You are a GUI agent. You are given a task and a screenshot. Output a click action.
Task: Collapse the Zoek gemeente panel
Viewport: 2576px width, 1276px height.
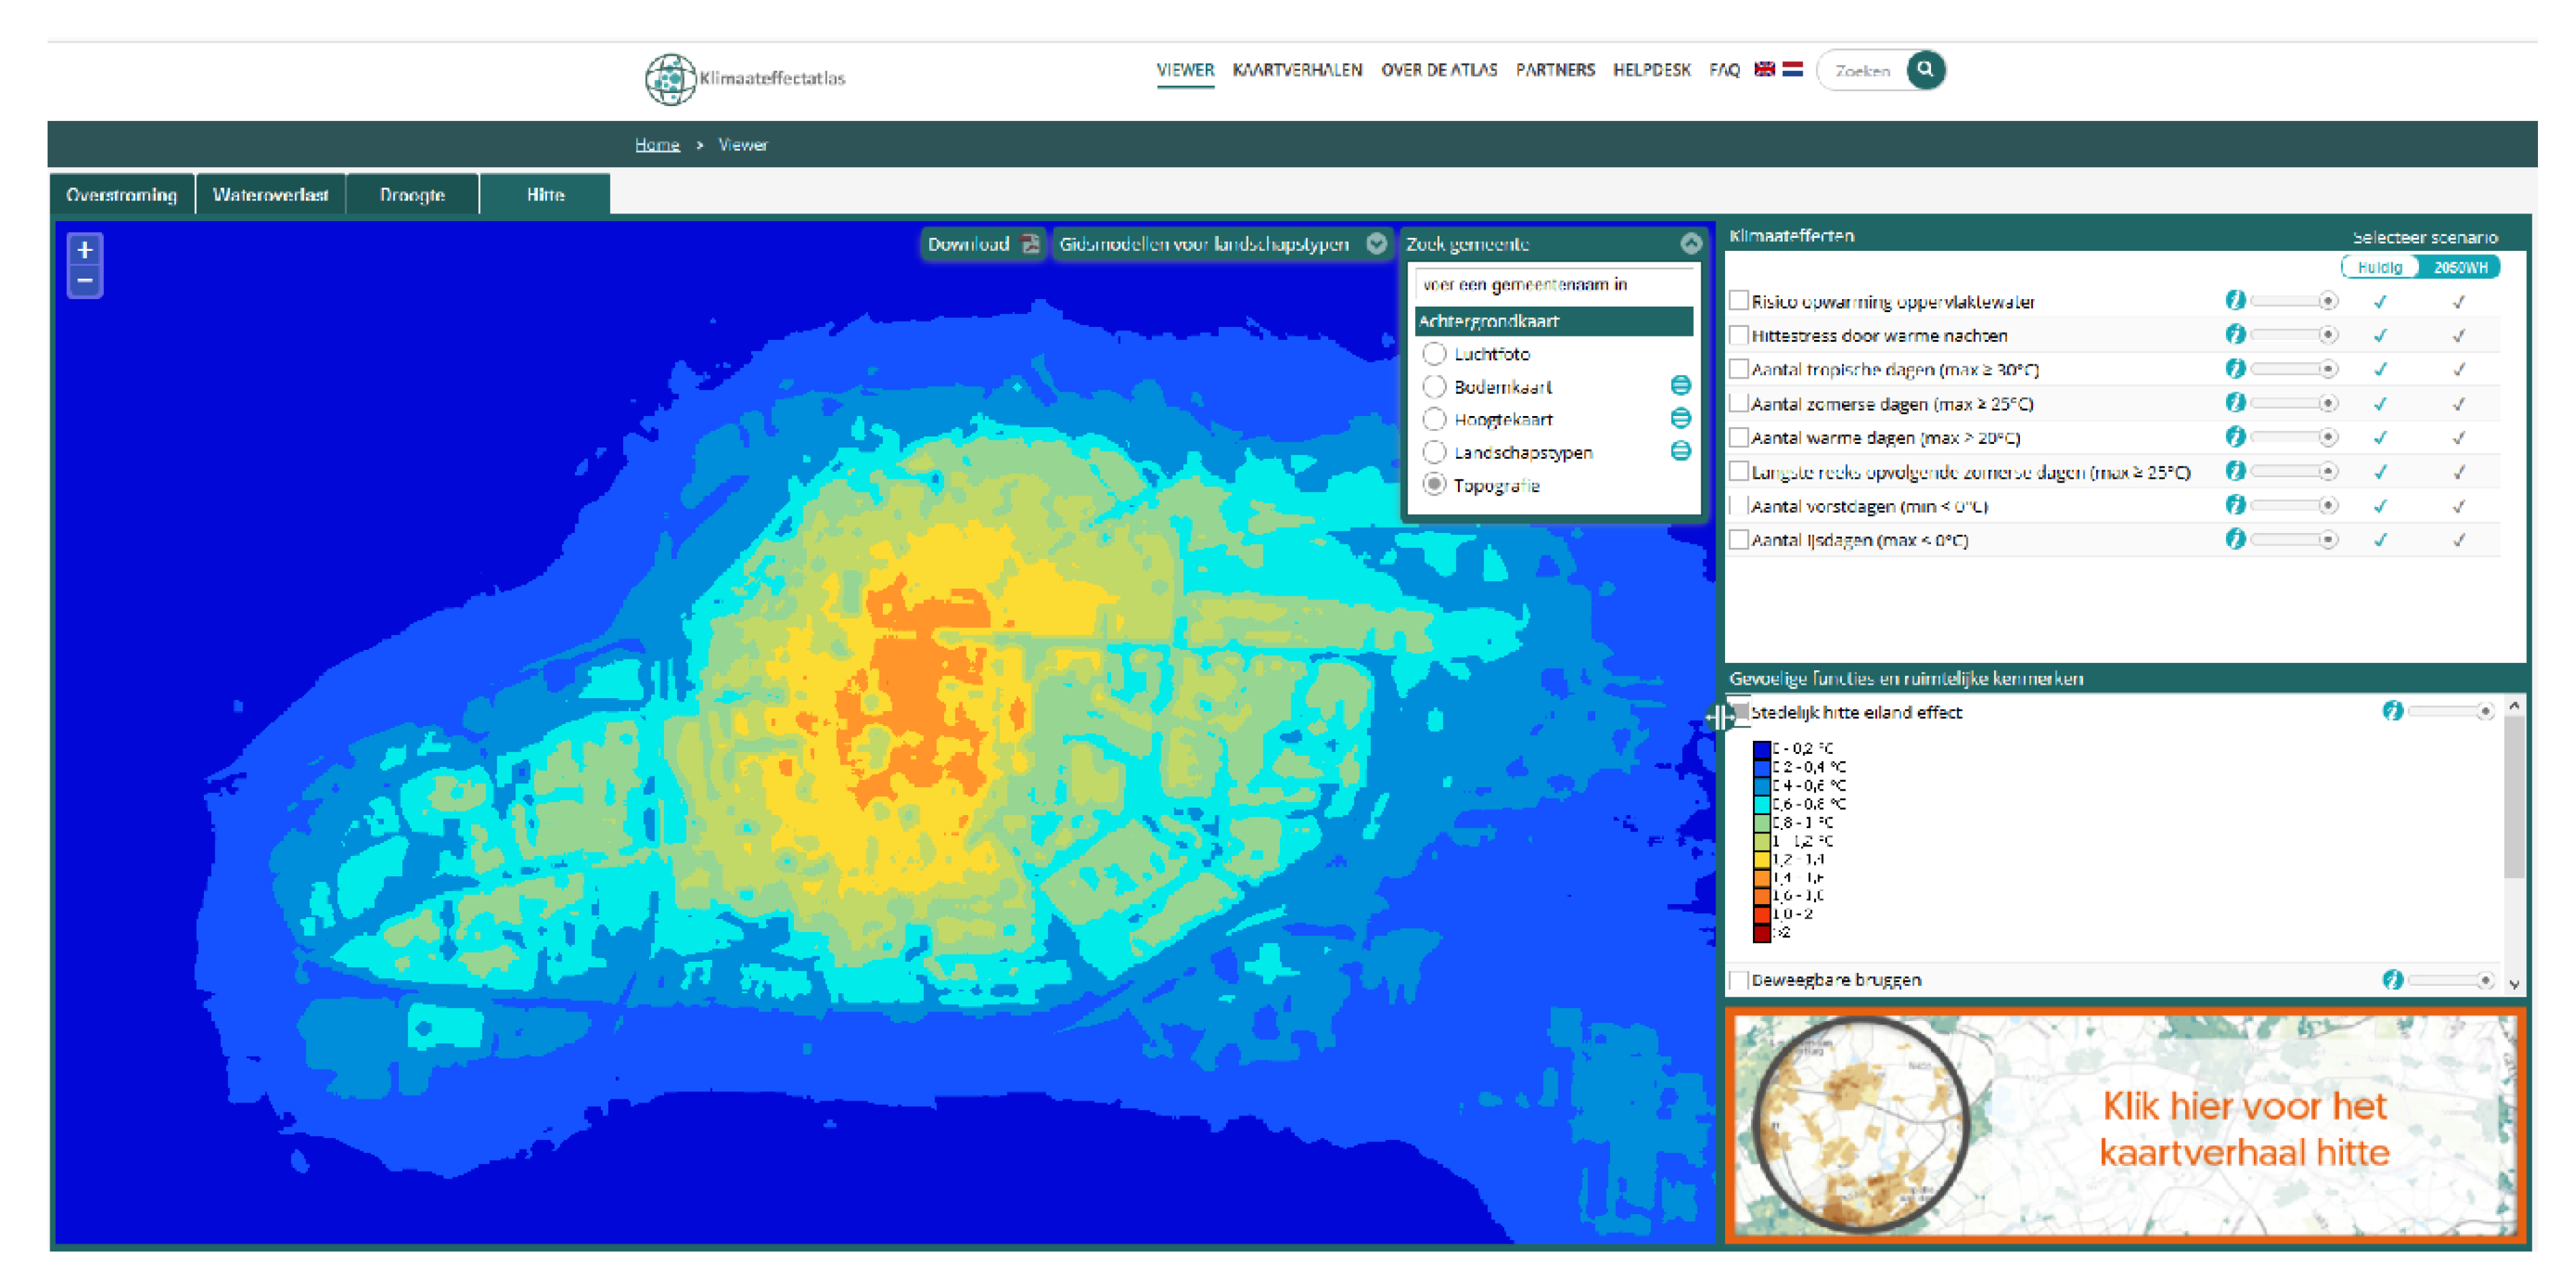(x=1691, y=244)
